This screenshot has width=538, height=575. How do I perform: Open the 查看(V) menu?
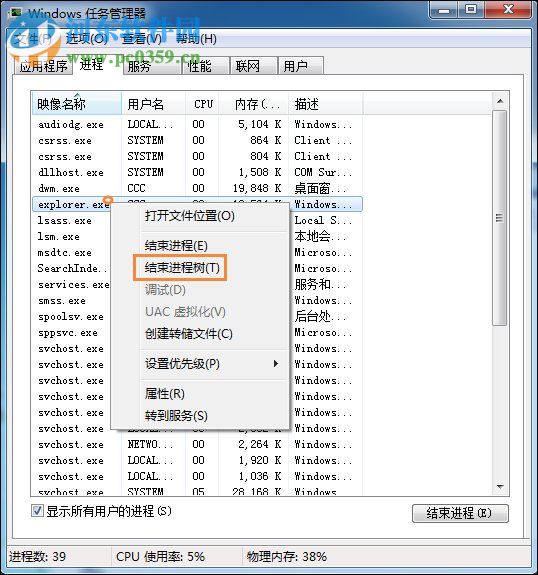click(142, 39)
